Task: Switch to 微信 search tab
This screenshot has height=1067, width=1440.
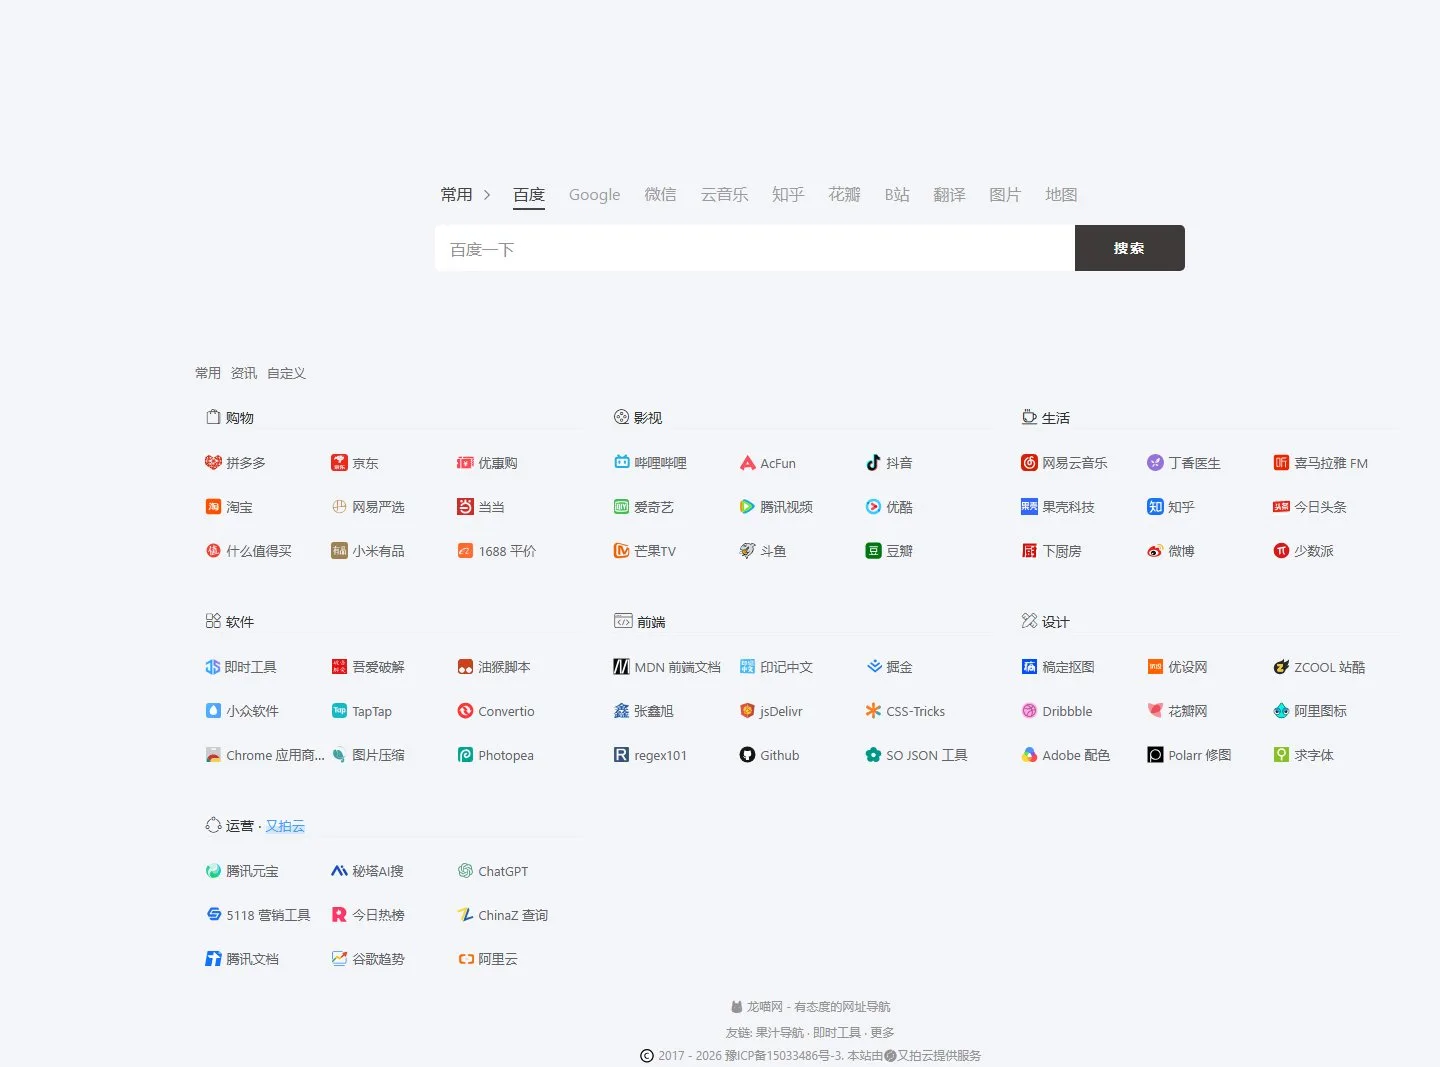Action: coord(660,194)
